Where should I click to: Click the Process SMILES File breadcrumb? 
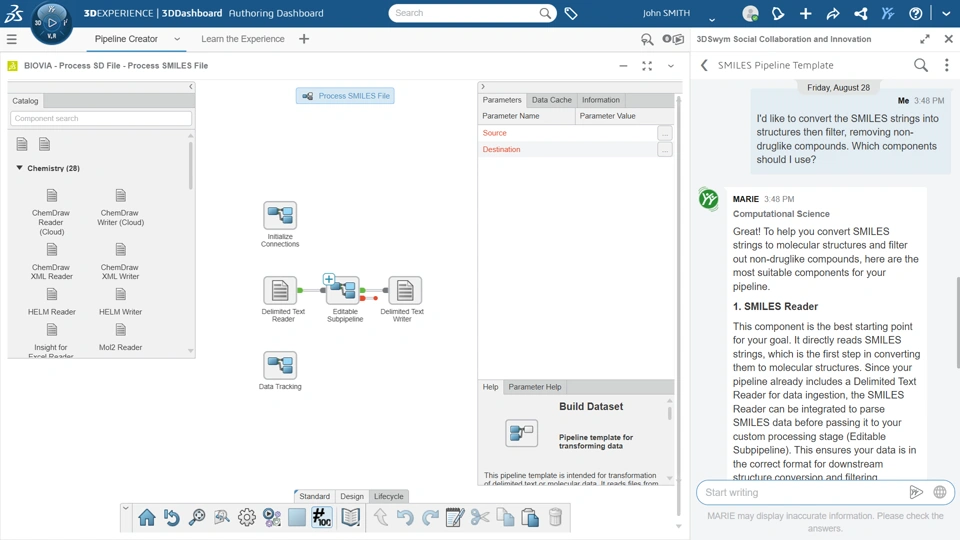345,96
